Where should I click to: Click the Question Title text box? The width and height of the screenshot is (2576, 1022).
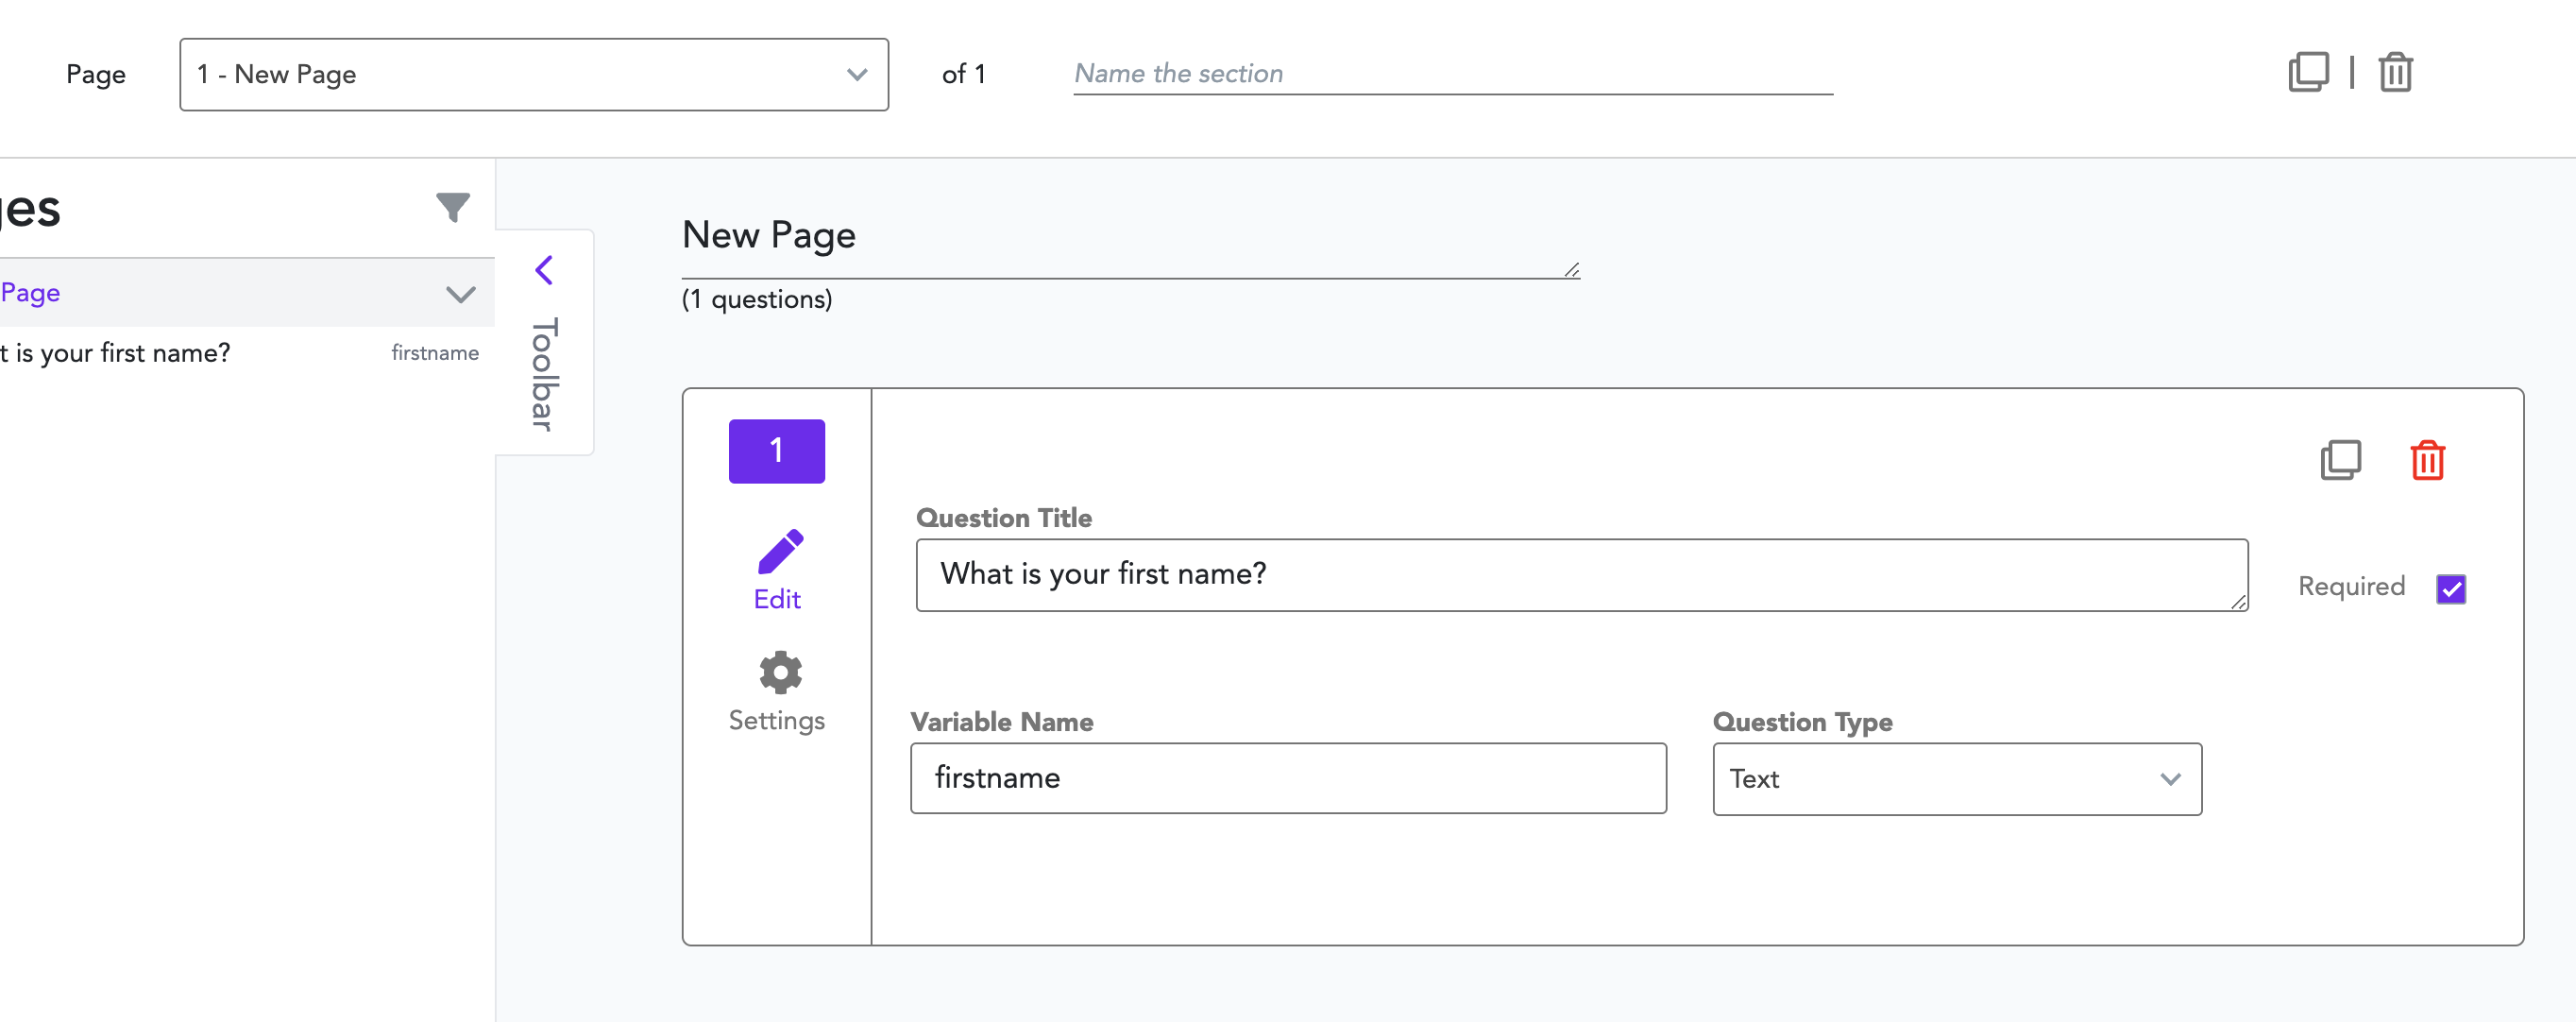[x=1580, y=574]
